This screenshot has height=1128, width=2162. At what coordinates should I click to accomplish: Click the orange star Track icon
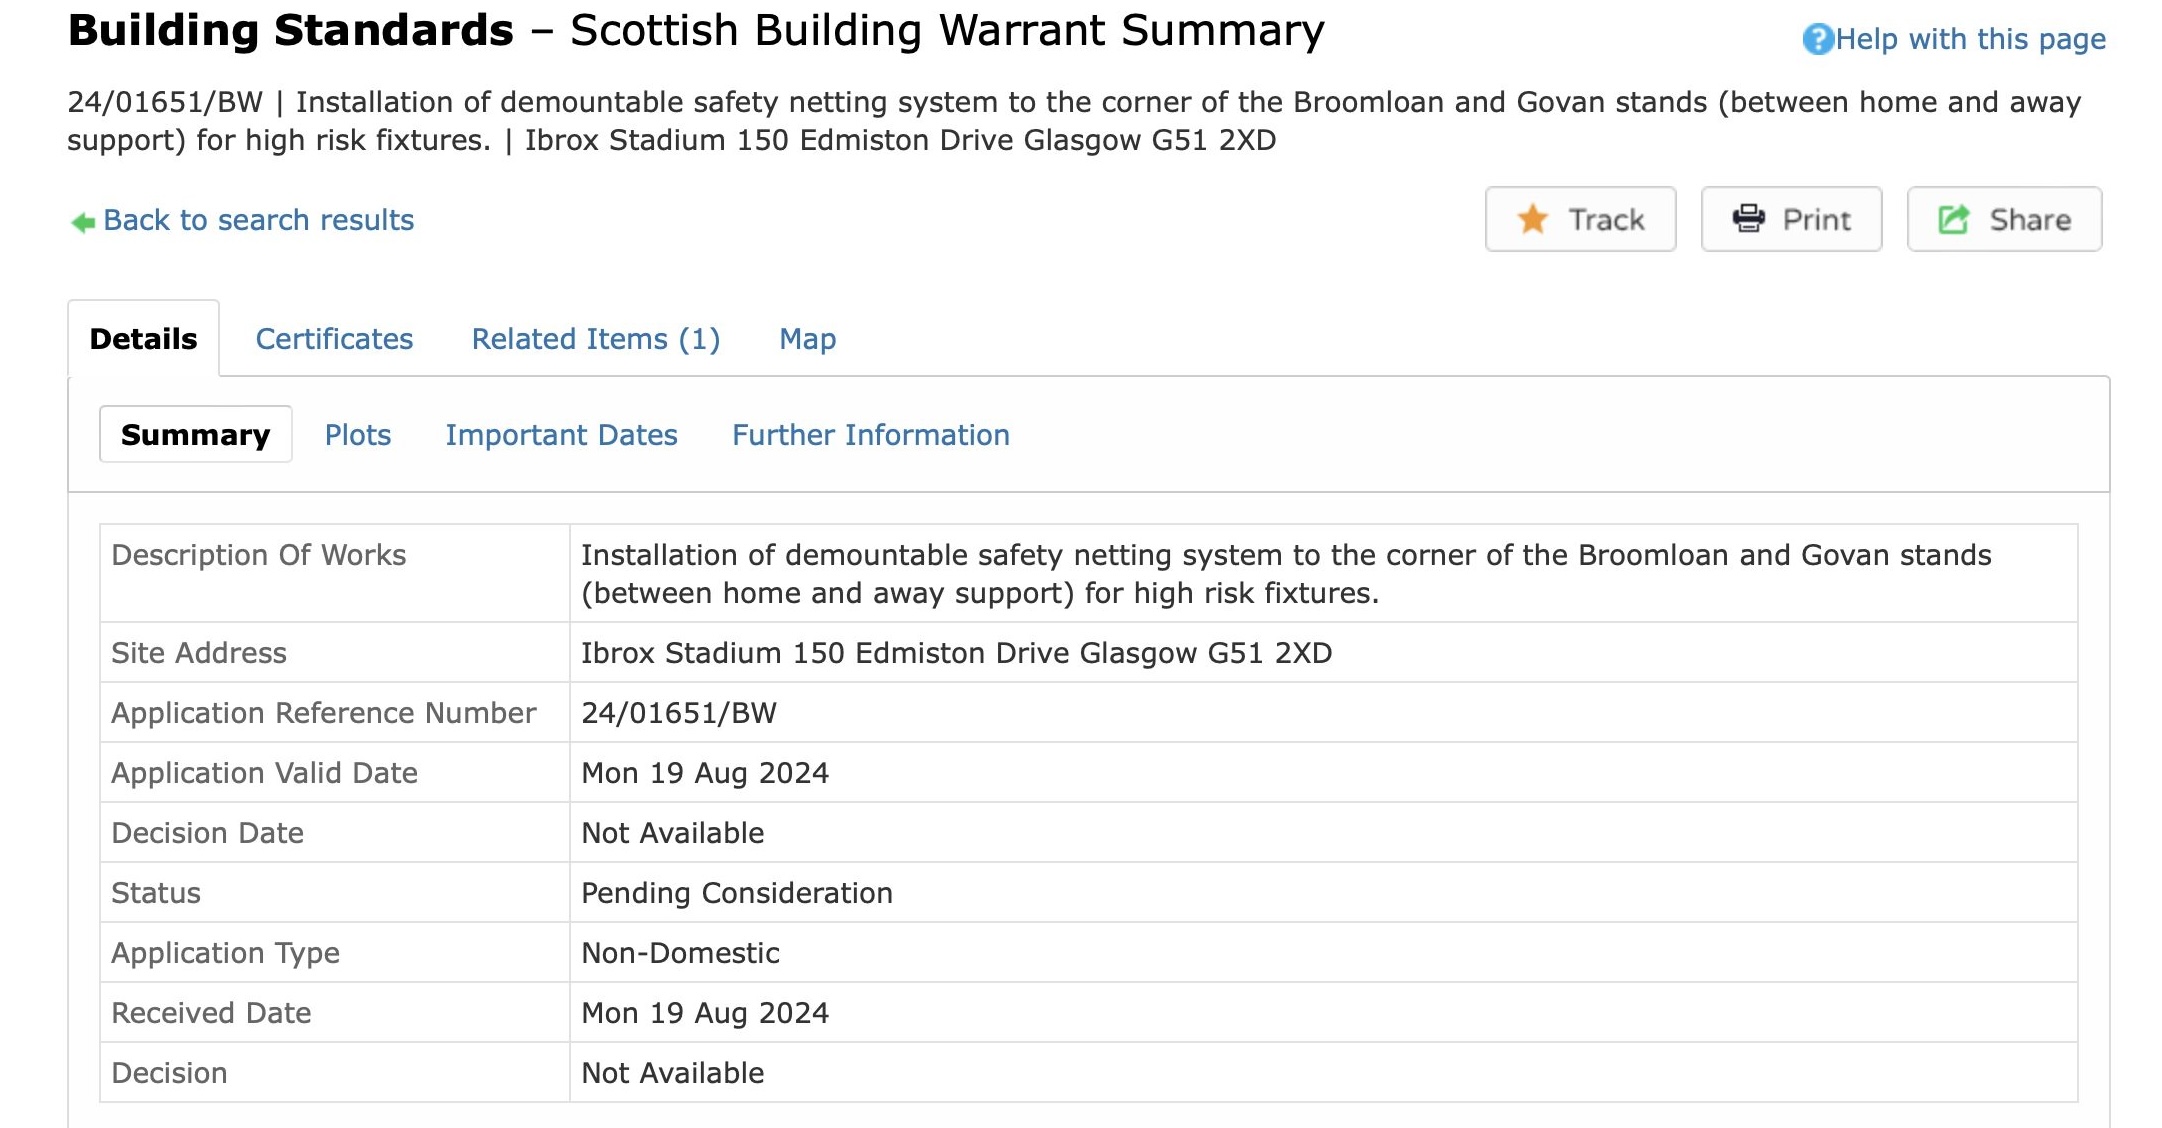coord(1532,219)
